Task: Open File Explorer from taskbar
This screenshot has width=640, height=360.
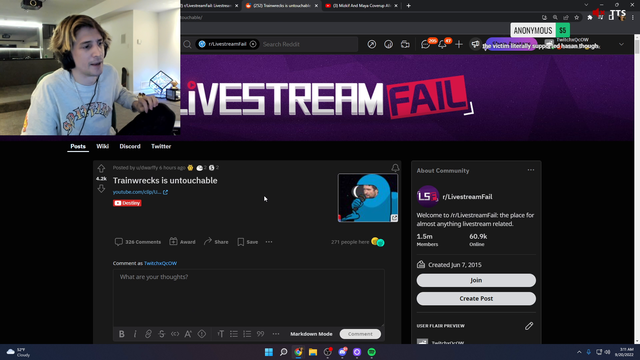Action: (x=313, y=352)
